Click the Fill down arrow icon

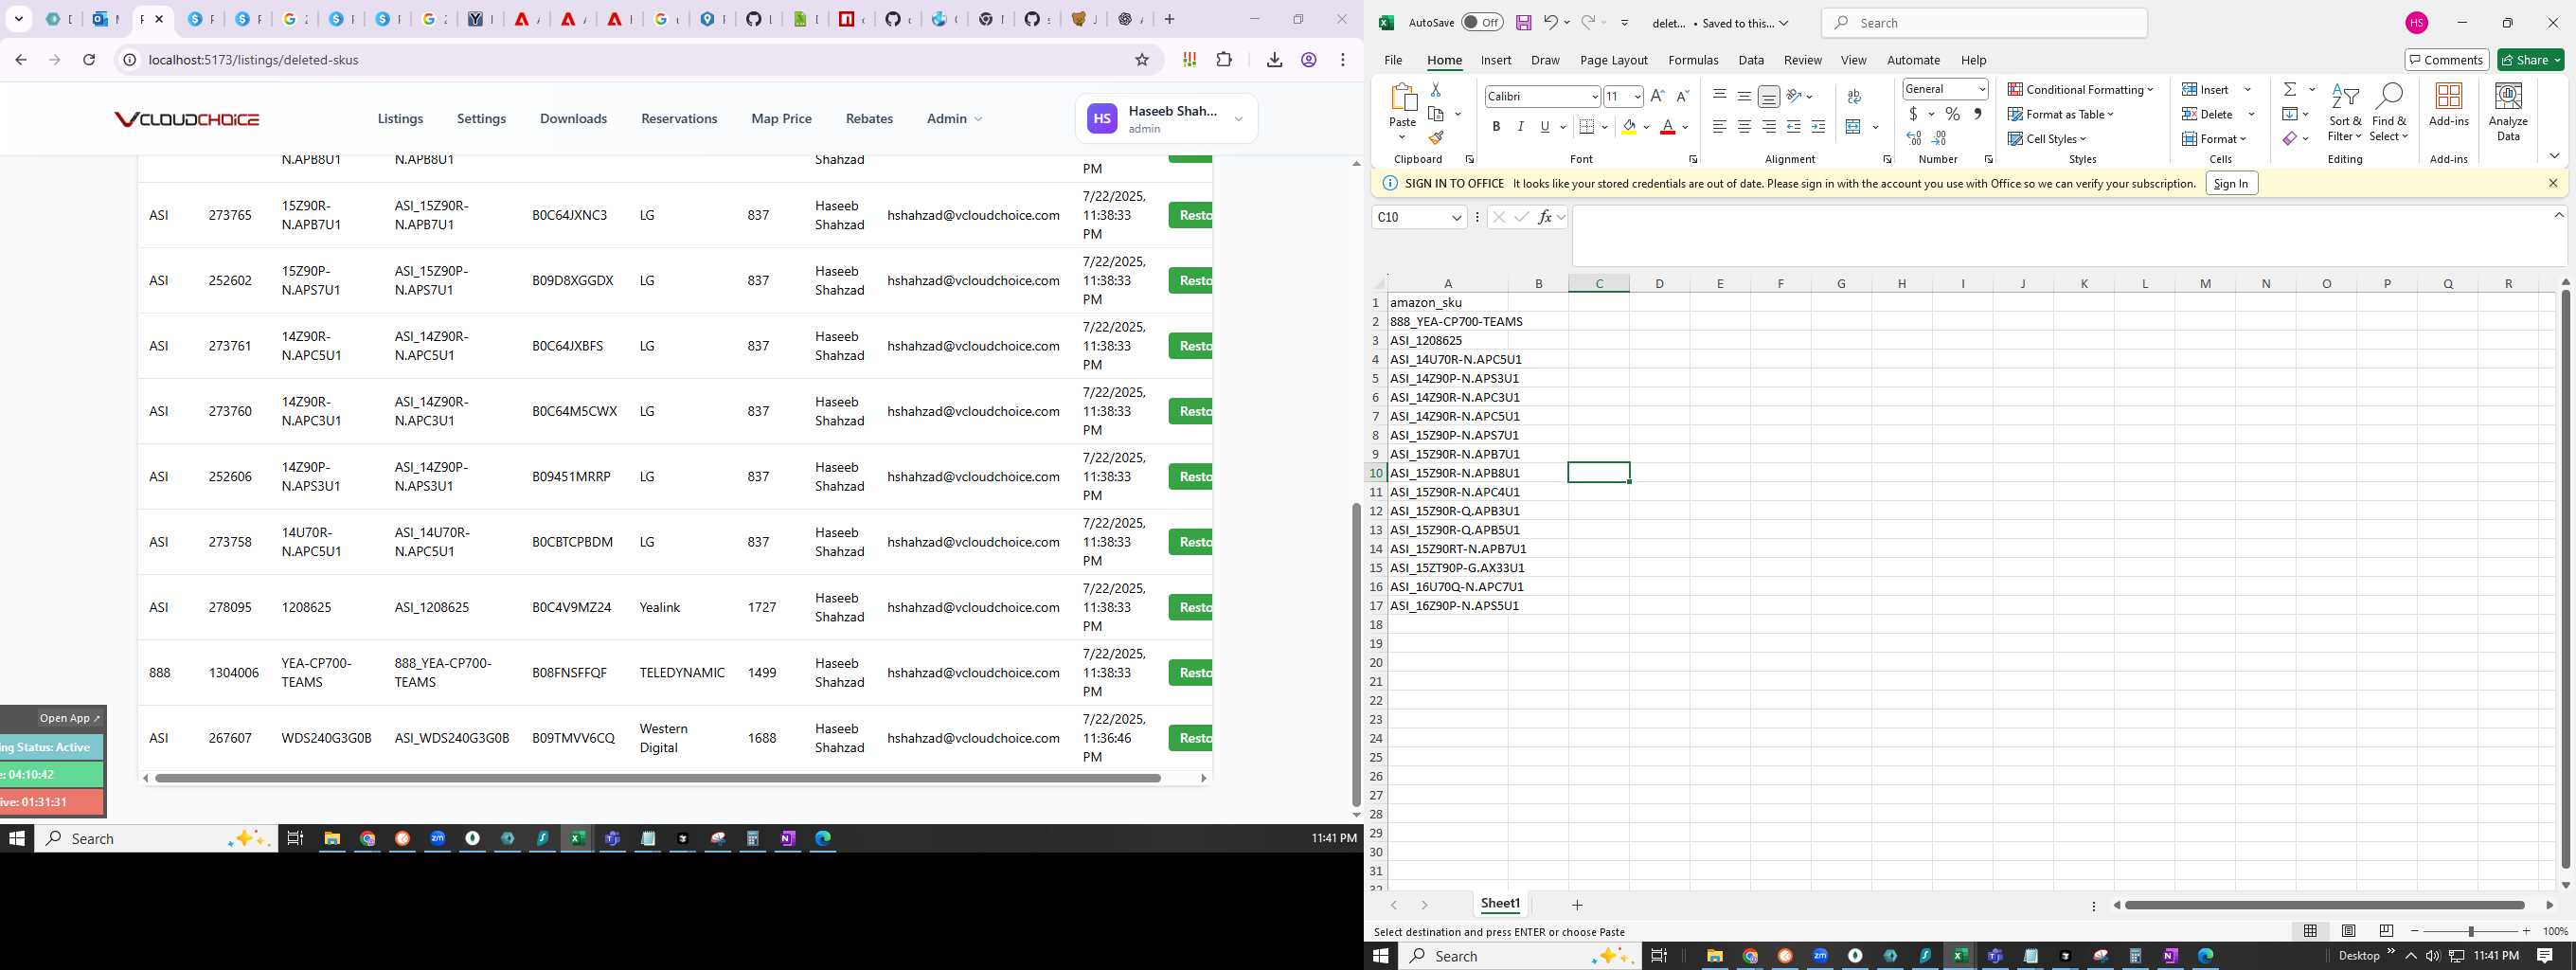2290,114
